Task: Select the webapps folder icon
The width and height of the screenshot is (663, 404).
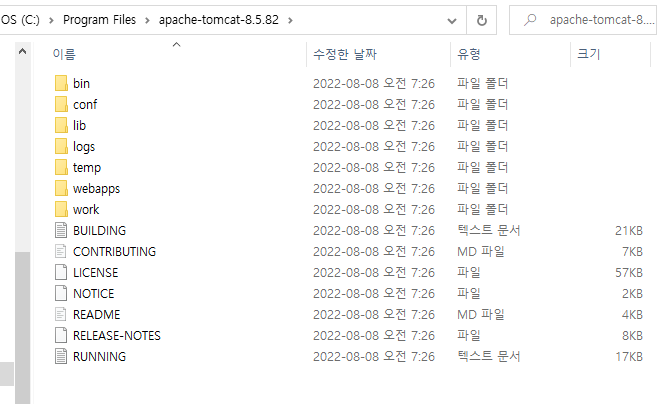Action: [61, 188]
